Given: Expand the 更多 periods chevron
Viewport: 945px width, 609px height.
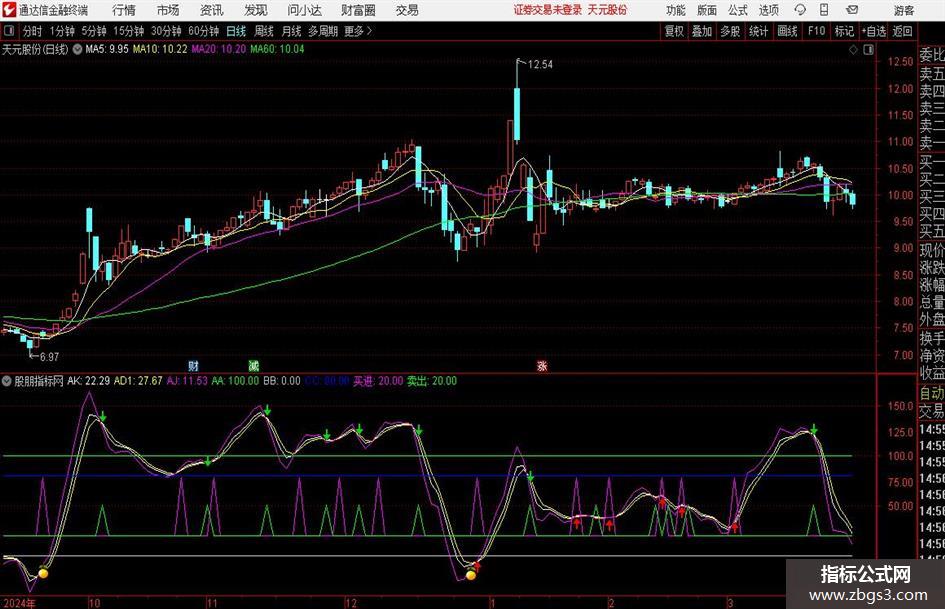Looking at the screenshot, I should [369, 31].
